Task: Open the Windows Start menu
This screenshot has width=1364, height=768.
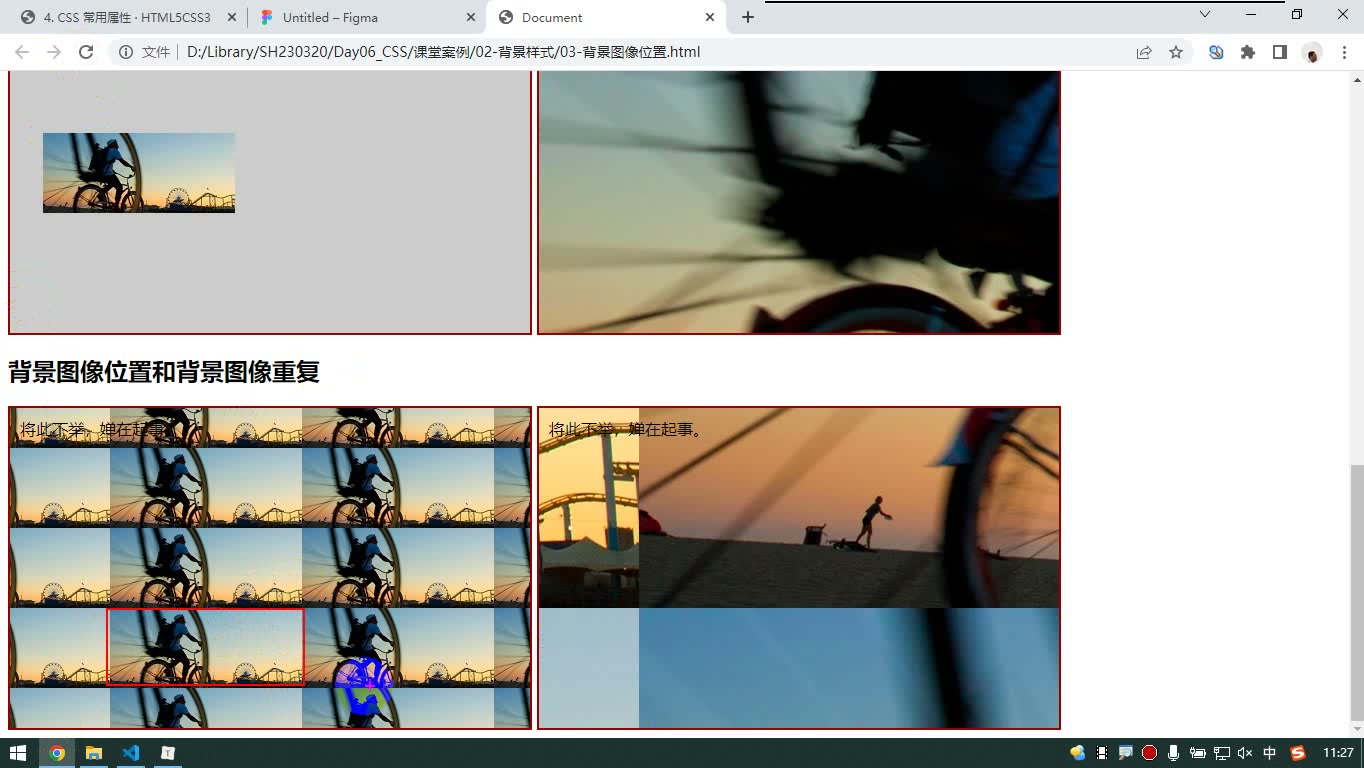Action: pos(17,753)
